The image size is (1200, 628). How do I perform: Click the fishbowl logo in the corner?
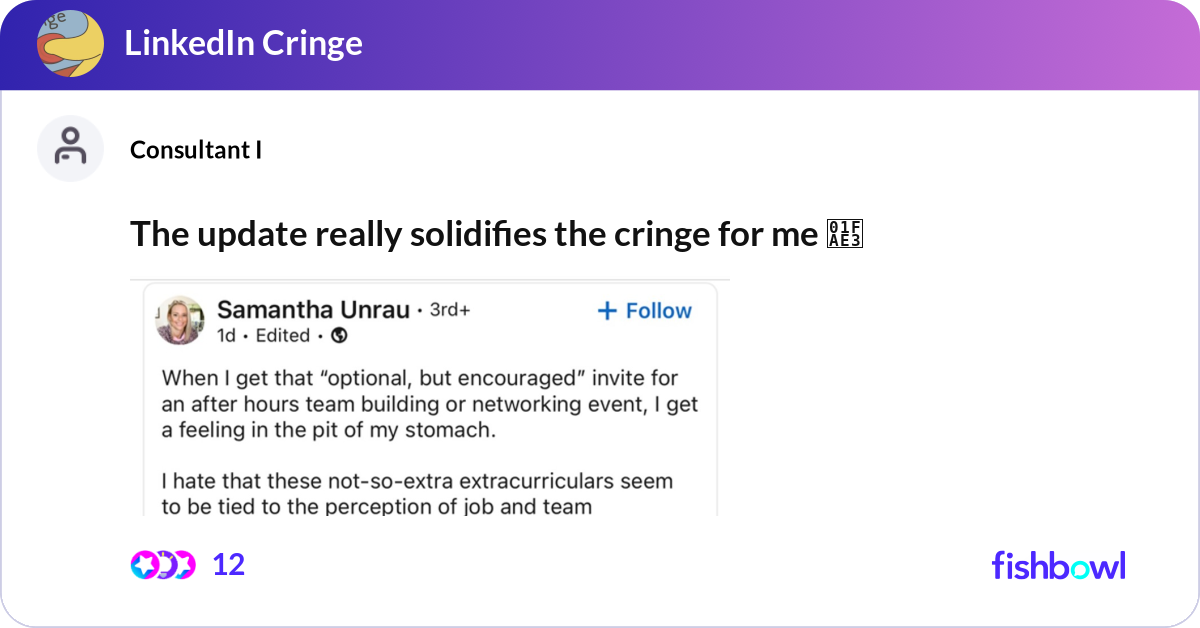coord(1058,565)
